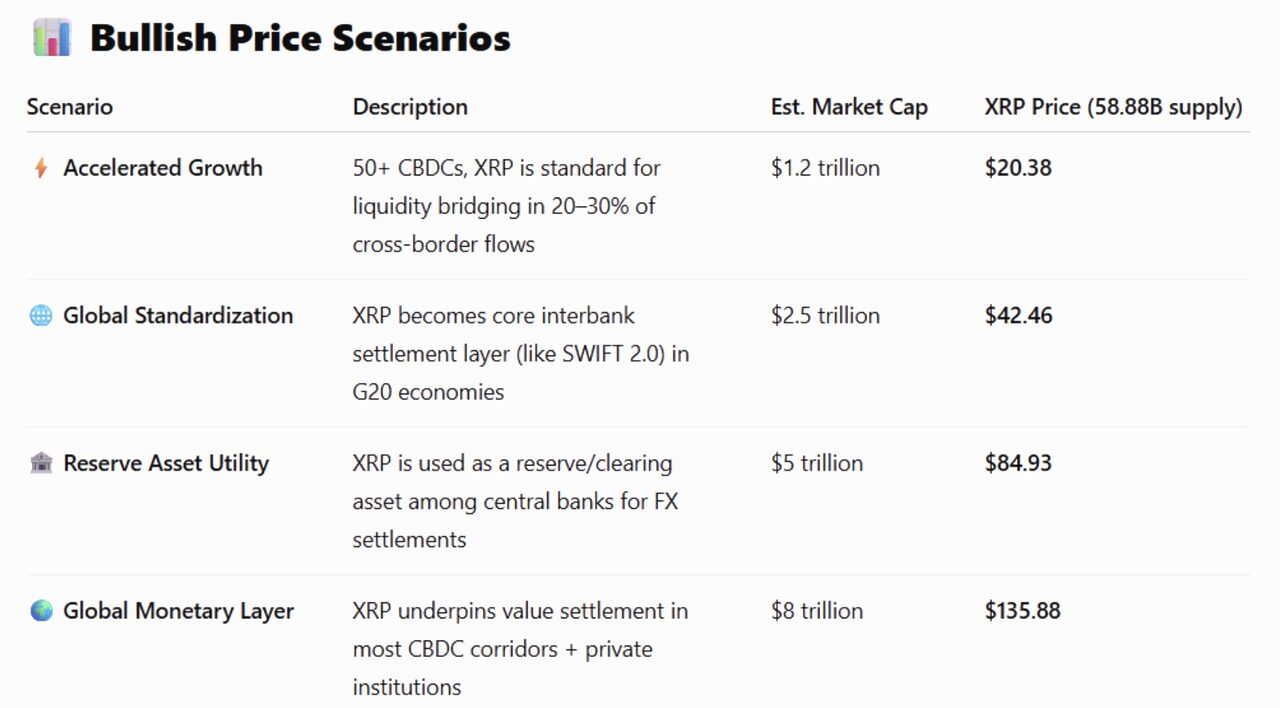This screenshot has width=1280, height=708.
Task: Click the $42.46 price value
Action: 1018,316
